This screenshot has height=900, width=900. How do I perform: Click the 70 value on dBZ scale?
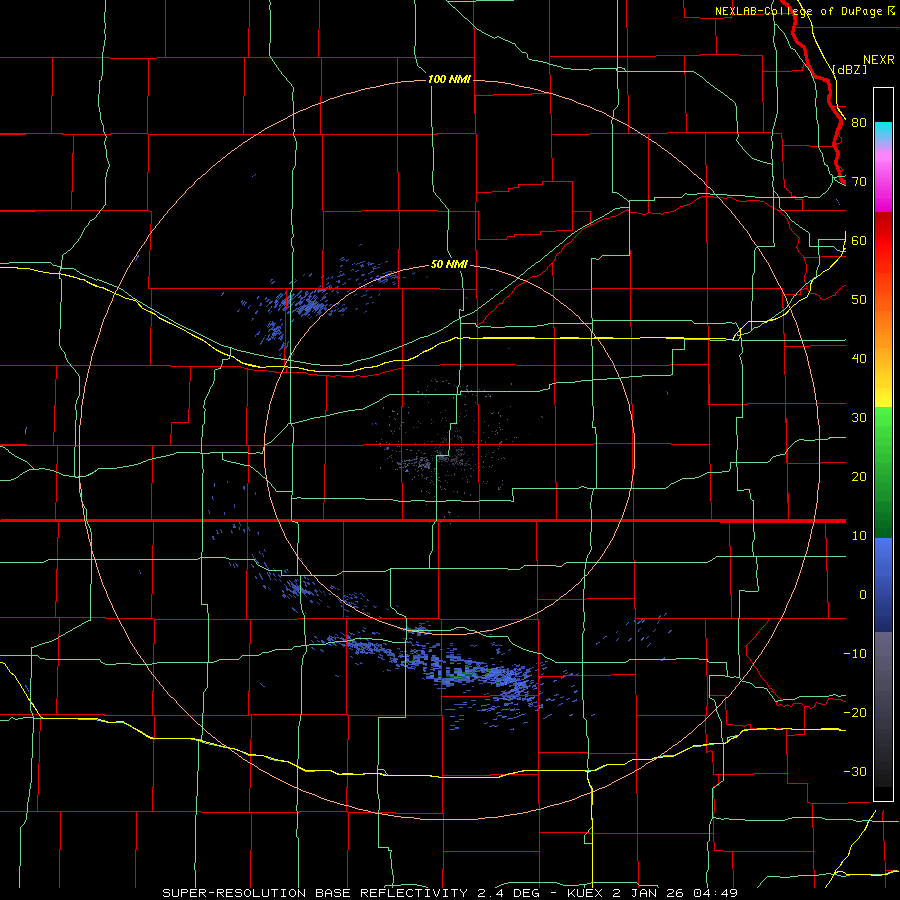(859, 182)
